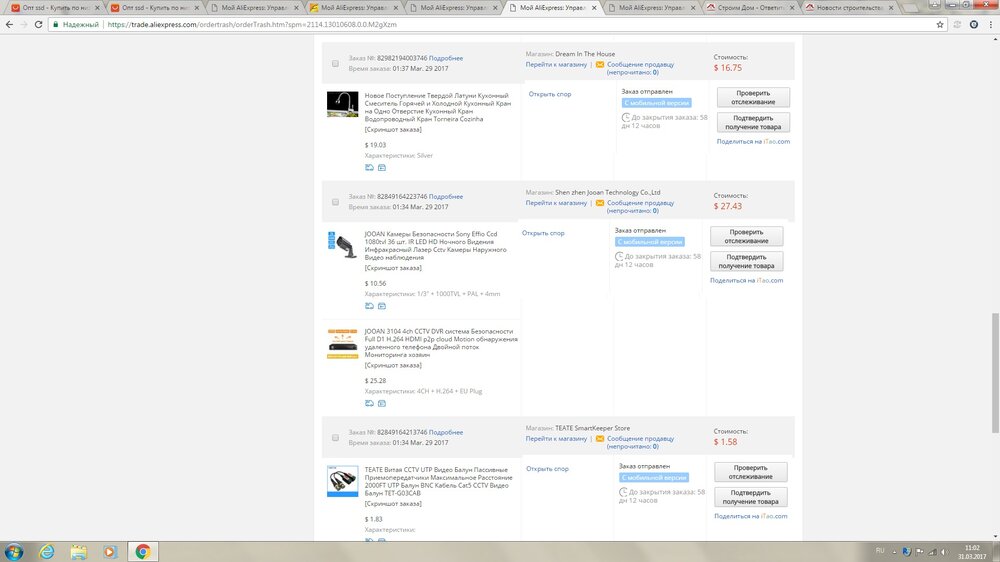Click the 'JOOAN 3104 4ch CCTV DVR' product title
This screenshot has height=562, width=1000.
click(441, 343)
